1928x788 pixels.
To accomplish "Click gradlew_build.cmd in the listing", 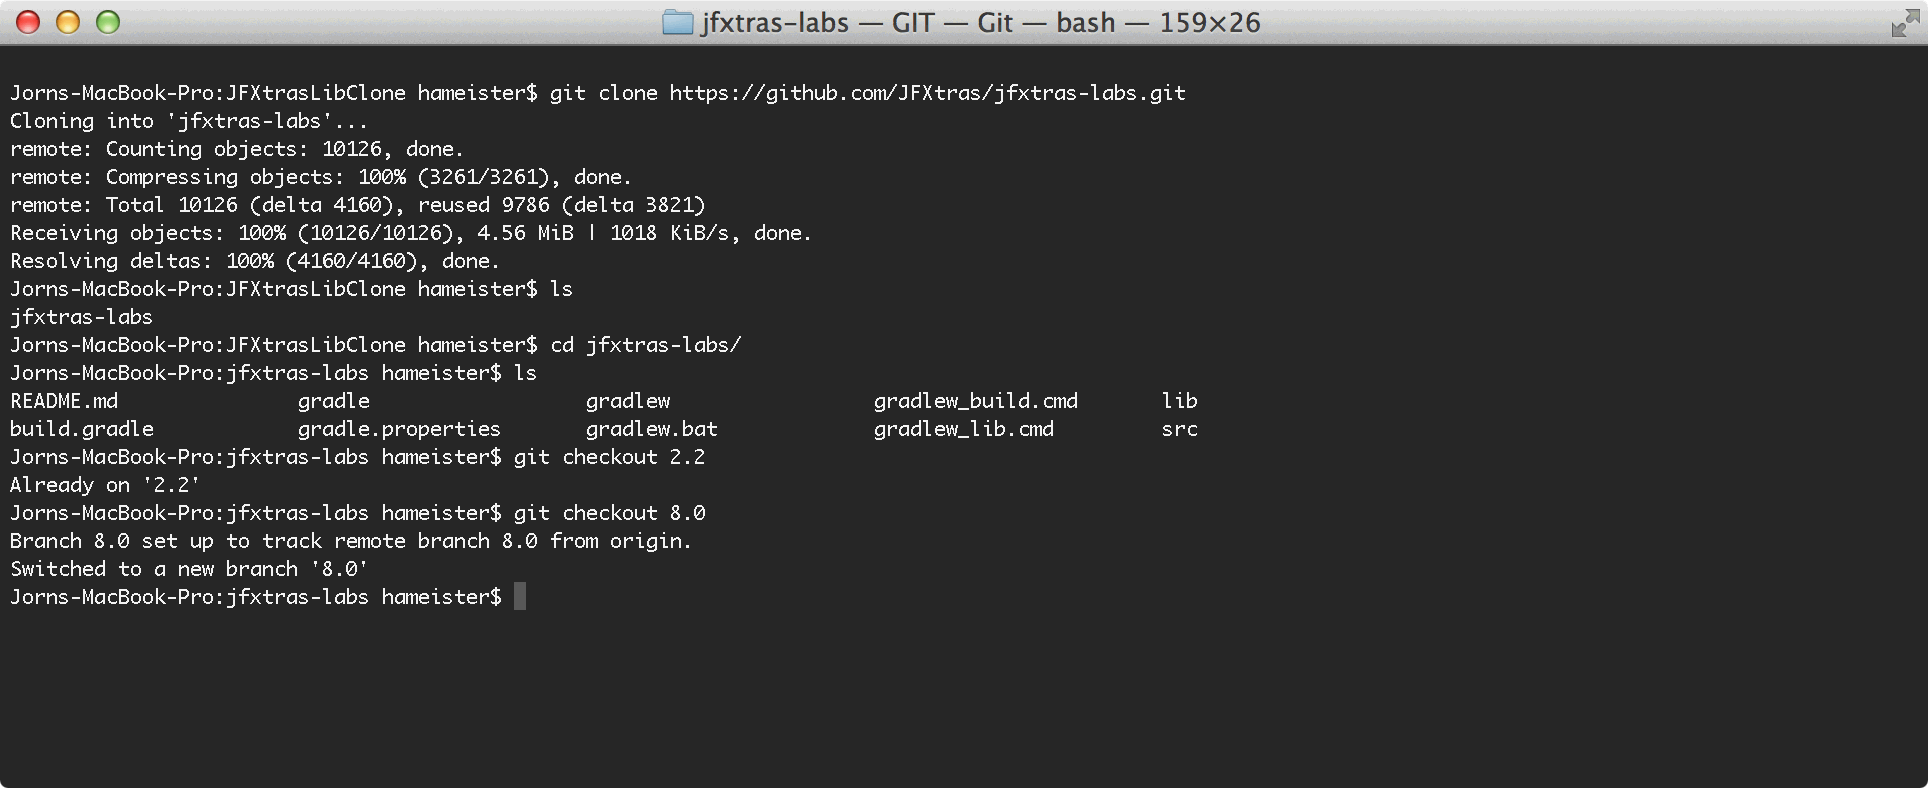I will pos(975,401).
